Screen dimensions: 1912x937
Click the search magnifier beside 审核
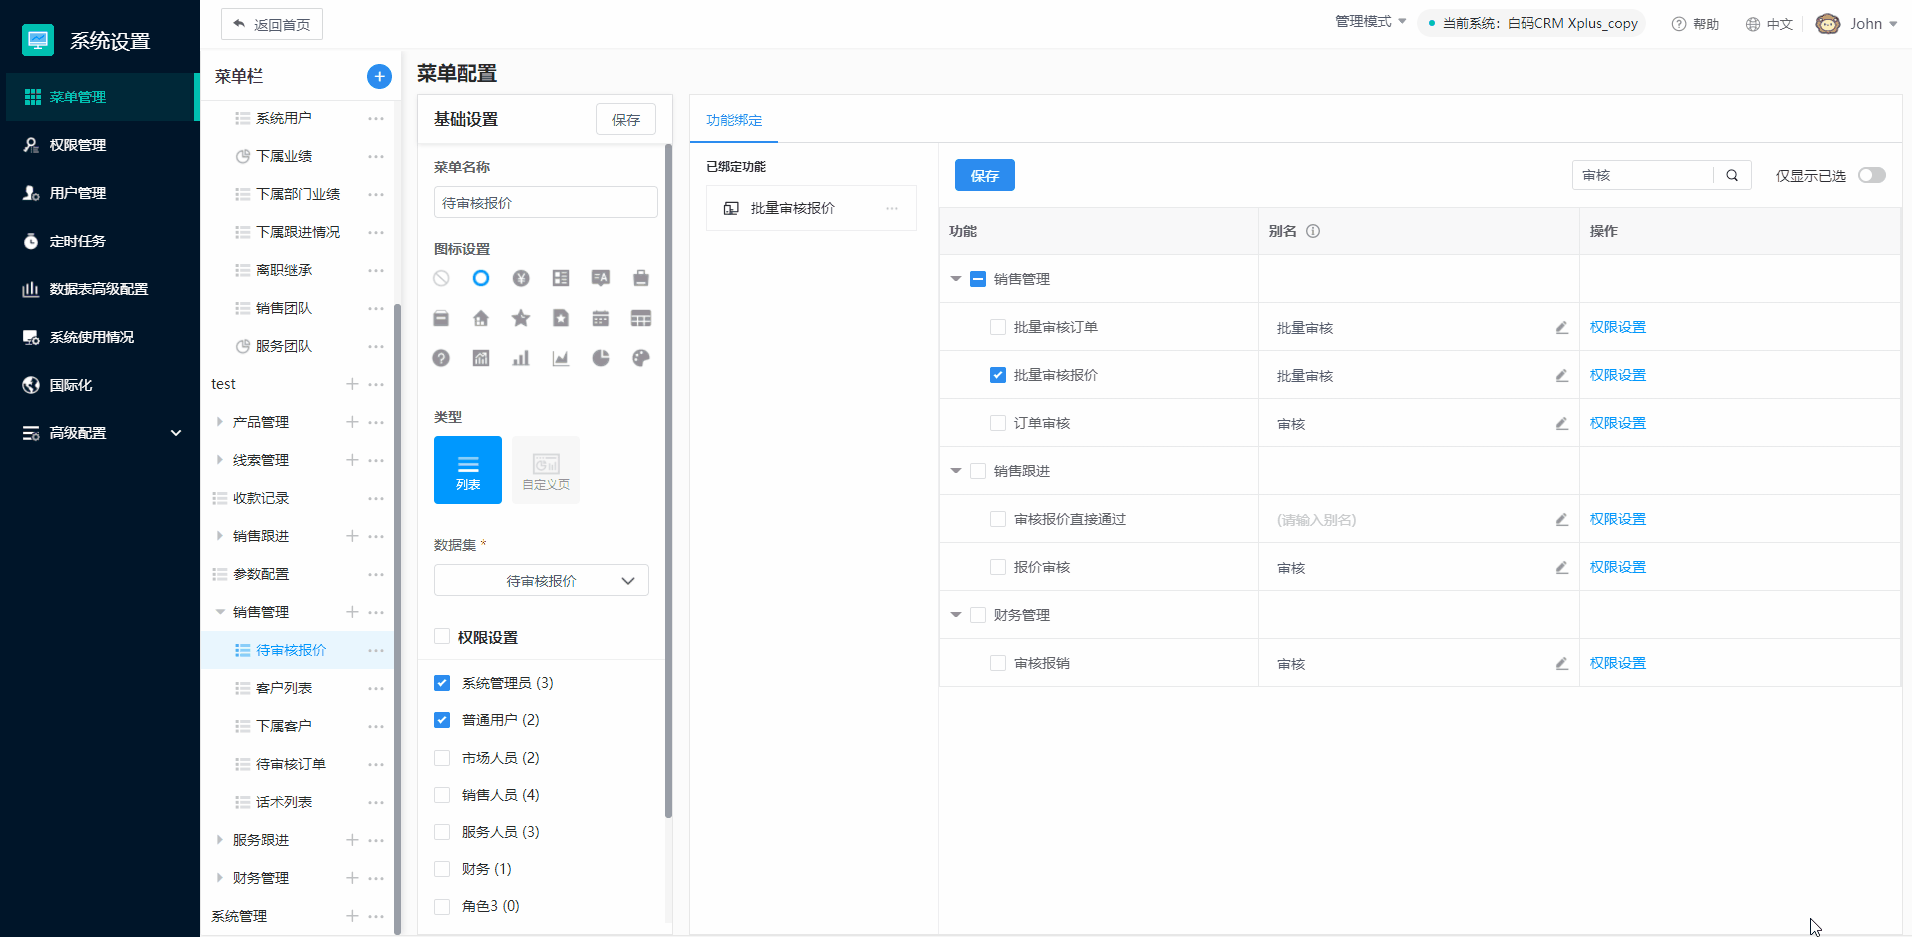coord(1732,175)
